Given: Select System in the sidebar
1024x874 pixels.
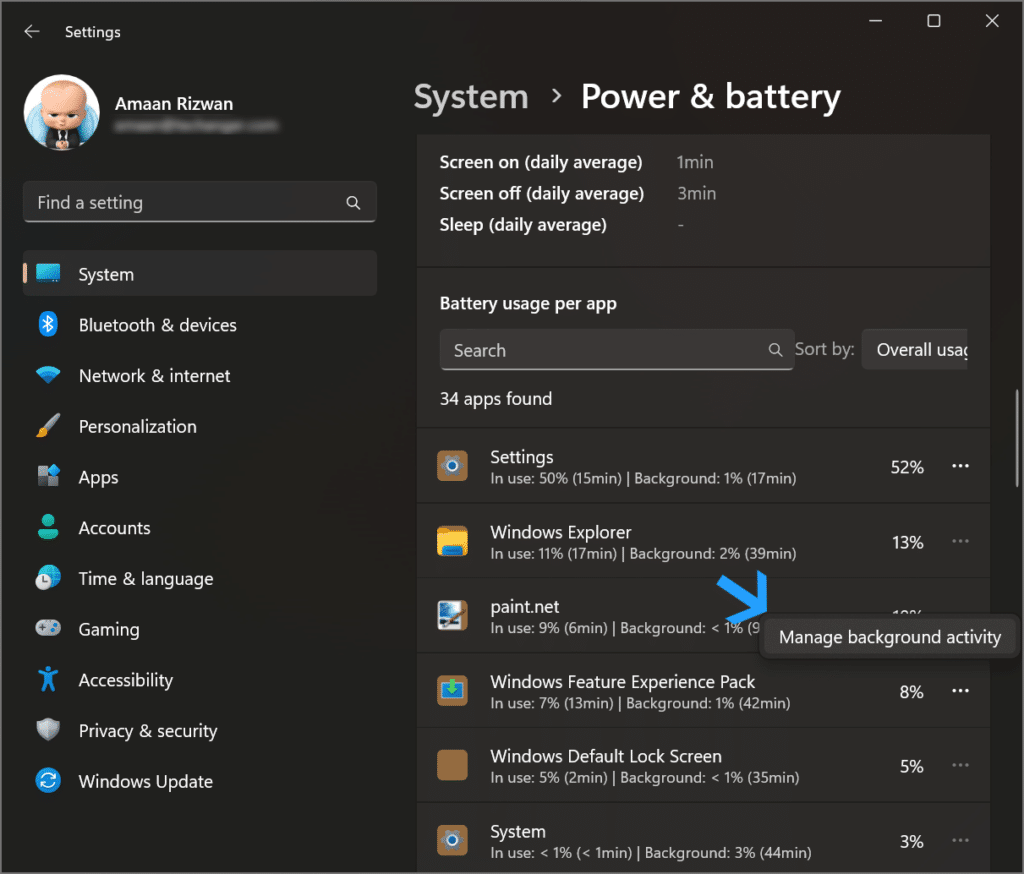Looking at the screenshot, I should click(200, 274).
